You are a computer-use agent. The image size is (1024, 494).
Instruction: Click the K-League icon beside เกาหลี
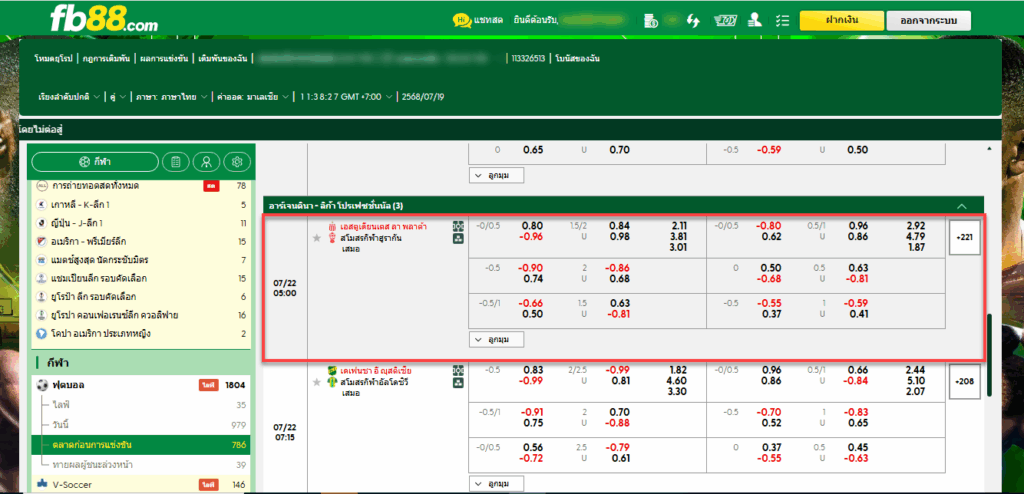(x=42, y=205)
